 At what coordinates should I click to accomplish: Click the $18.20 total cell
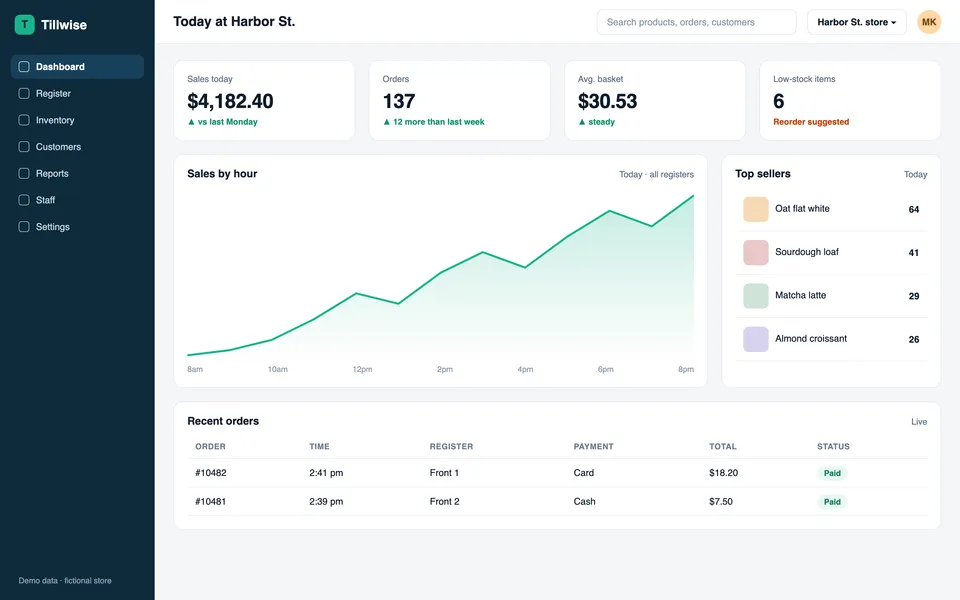coord(724,473)
